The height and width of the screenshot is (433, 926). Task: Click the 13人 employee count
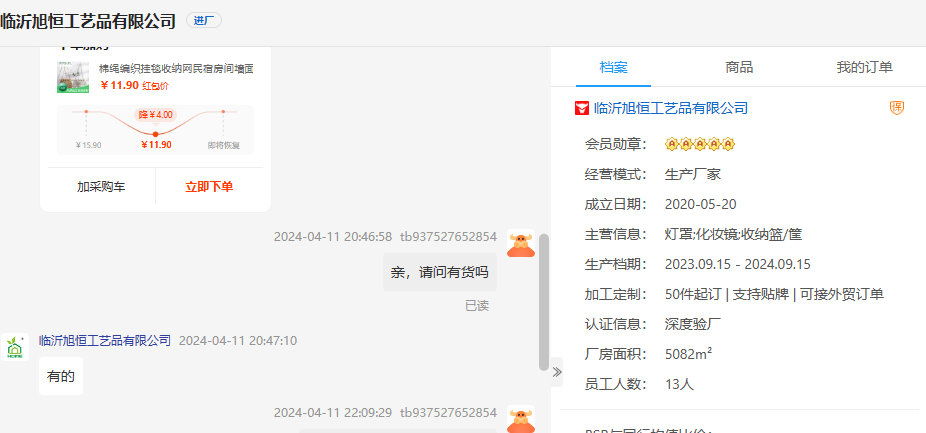pos(679,384)
